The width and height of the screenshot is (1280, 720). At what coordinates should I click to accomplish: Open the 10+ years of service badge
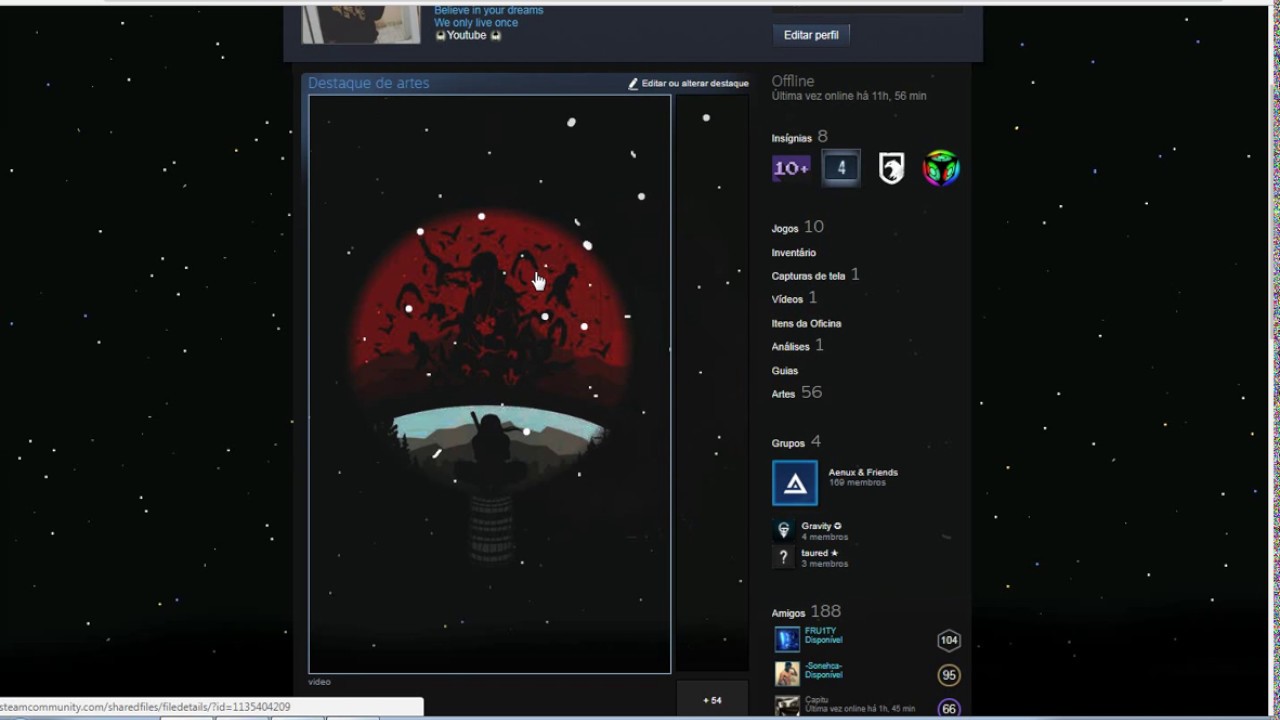[791, 168]
